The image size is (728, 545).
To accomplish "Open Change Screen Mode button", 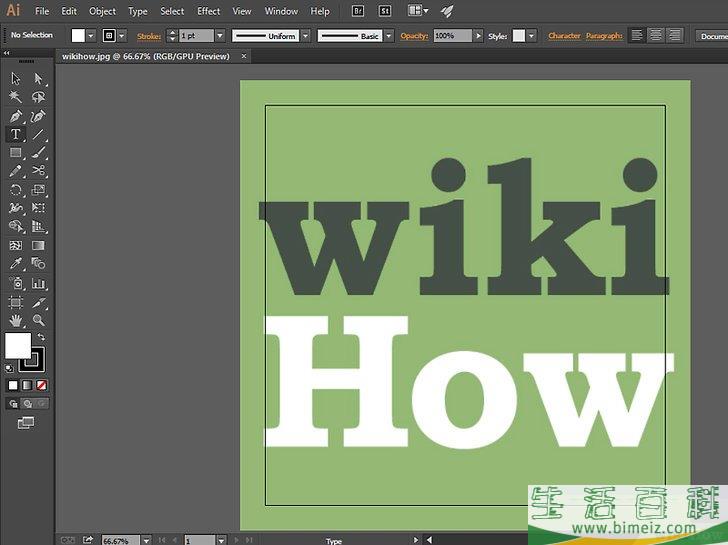I will [26, 422].
